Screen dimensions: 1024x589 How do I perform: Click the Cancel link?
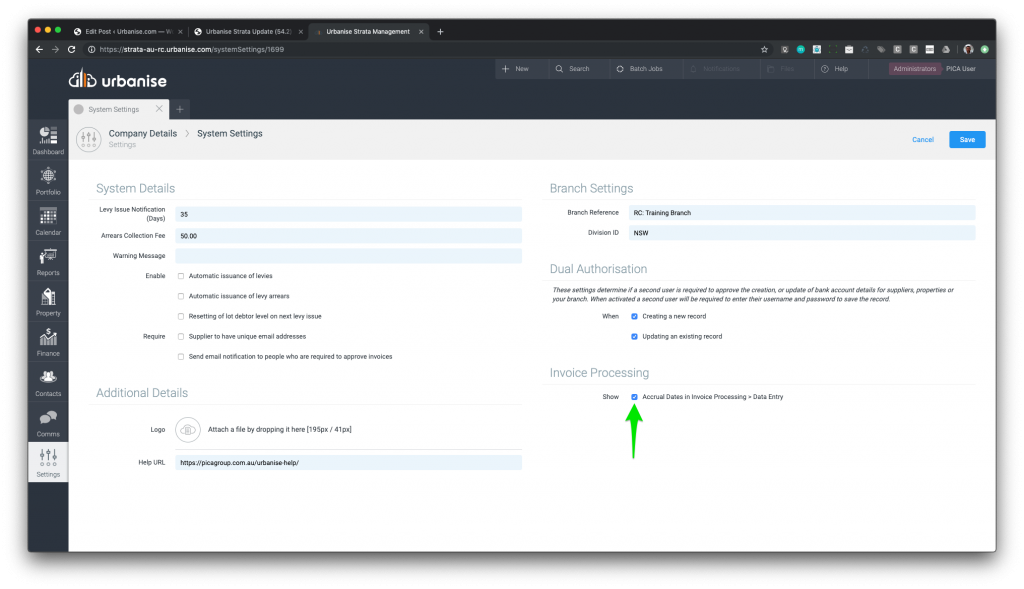[x=922, y=140]
